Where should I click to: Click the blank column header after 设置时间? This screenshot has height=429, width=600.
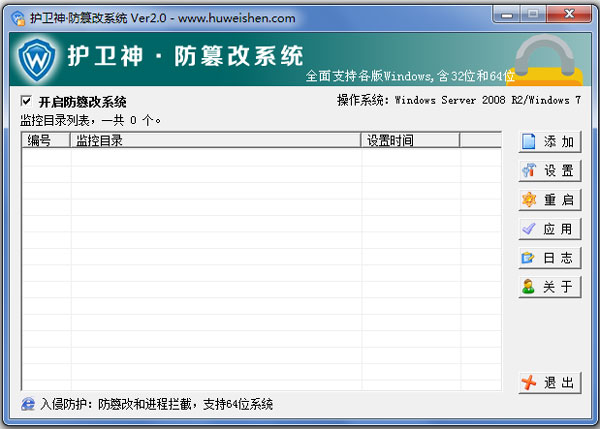tap(480, 141)
